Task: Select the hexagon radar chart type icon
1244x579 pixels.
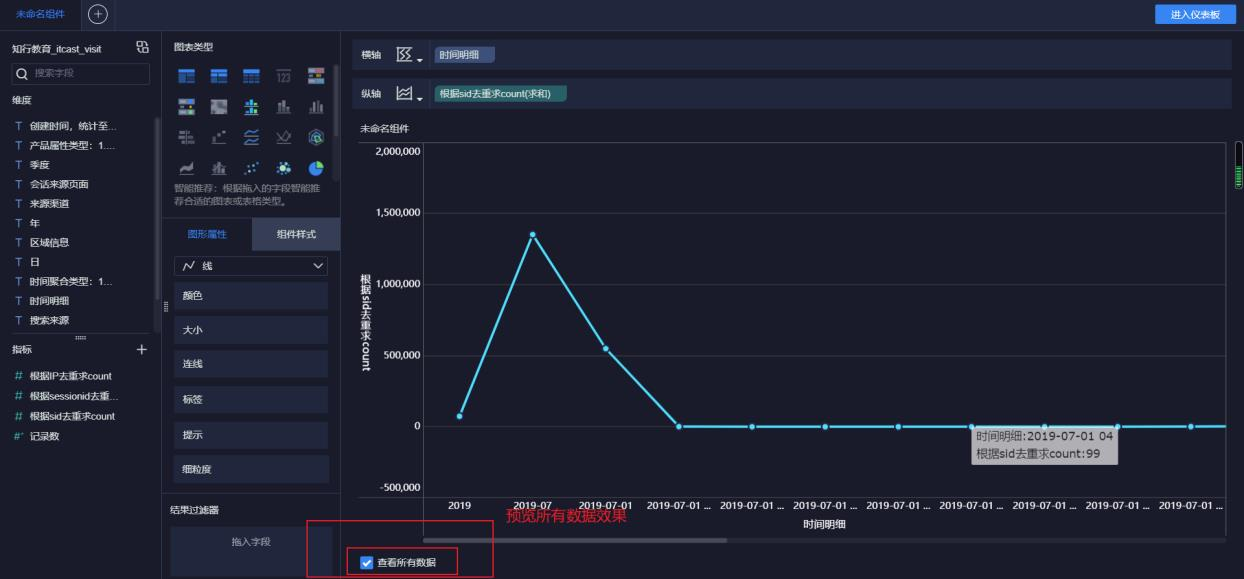Action: [316, 137]
